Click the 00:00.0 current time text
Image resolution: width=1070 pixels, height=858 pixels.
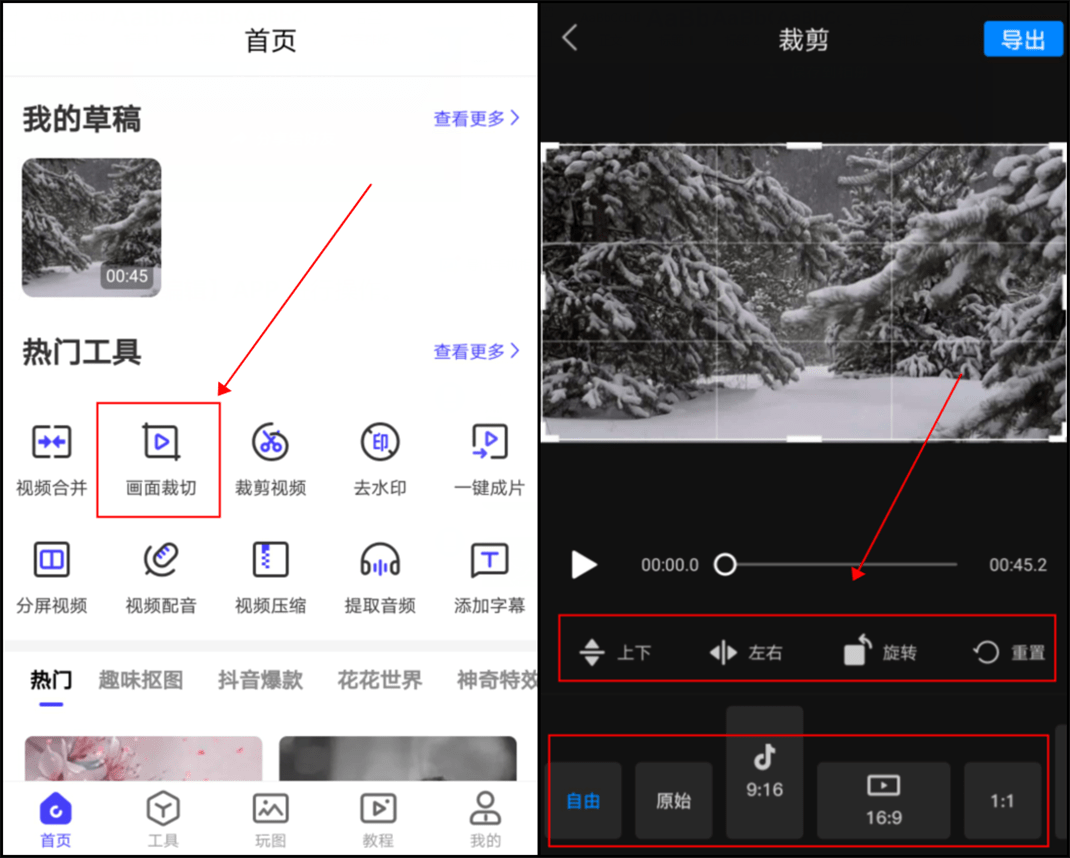[x=669, y=564]
